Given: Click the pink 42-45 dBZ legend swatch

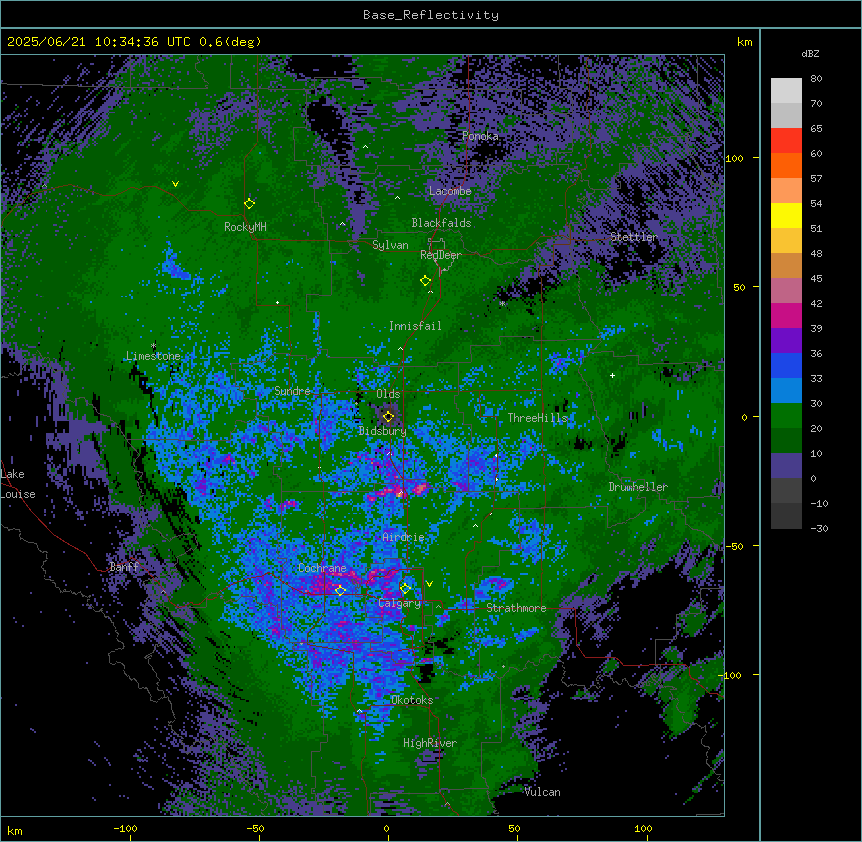Looking at the screenshot, I should click(x=786, y=291).
